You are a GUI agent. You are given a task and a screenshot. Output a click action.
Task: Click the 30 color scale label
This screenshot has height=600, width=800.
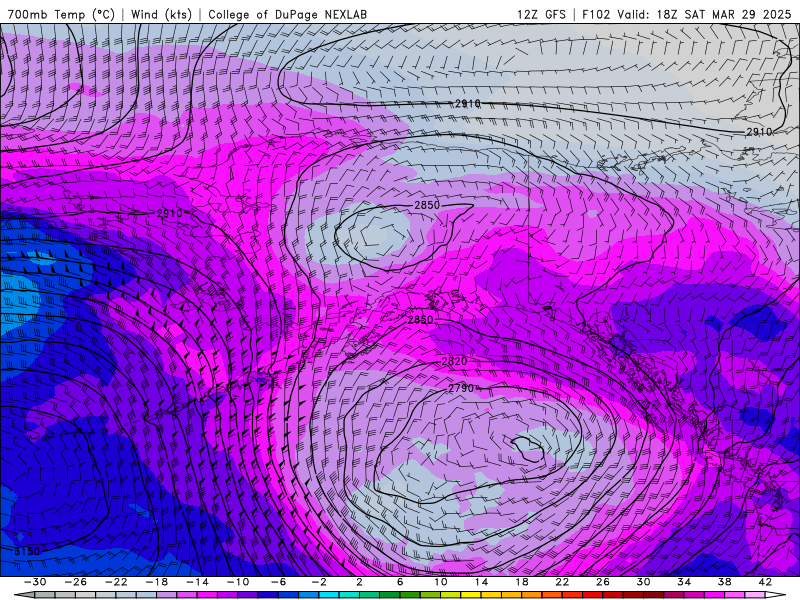pyautogui.click(x=643, y=582)
